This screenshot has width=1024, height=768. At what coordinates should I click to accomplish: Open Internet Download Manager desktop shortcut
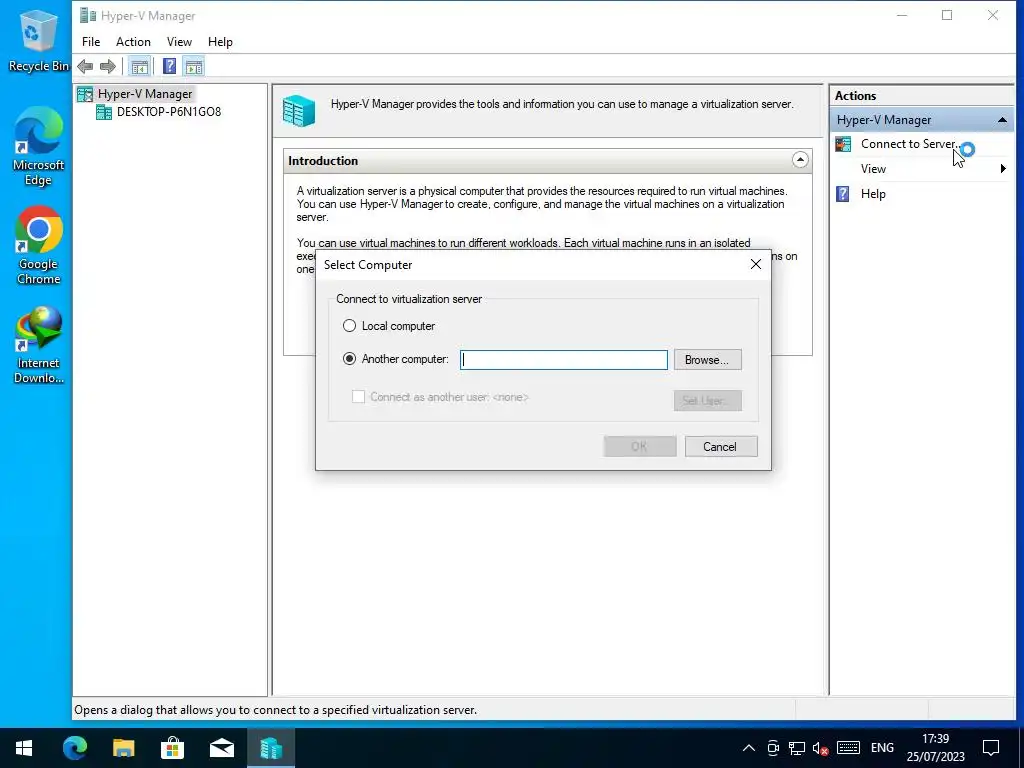[x=38, y=345]
